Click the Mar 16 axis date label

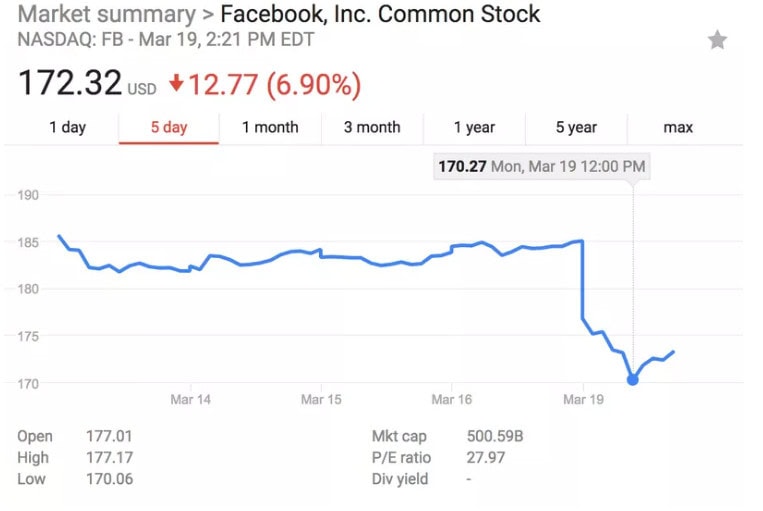tap(452, 399)
